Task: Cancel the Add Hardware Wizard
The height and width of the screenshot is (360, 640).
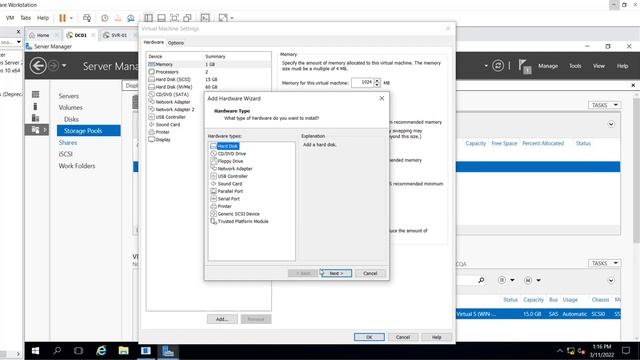Action: coord(370,273)
